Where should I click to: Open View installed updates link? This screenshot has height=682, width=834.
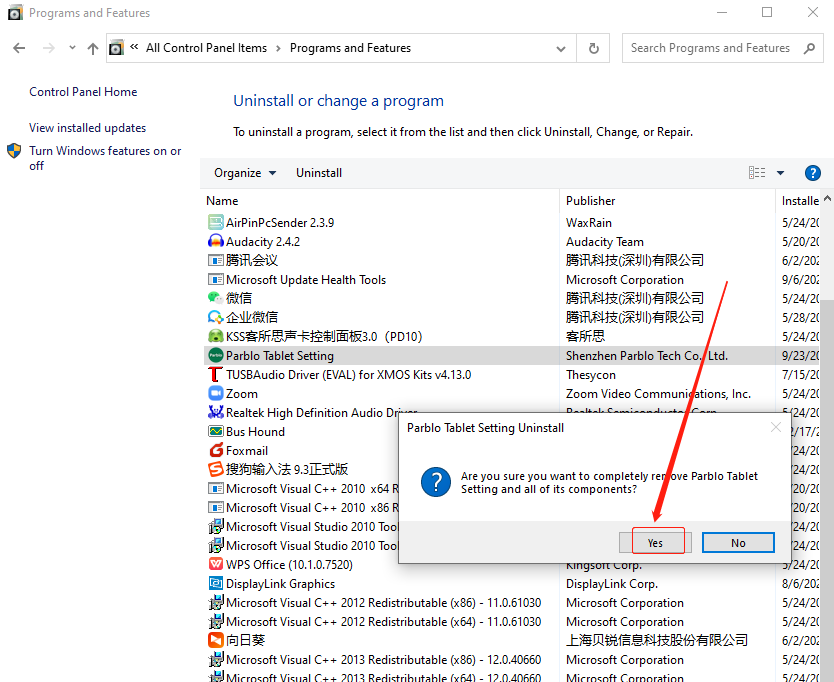[87, 128]
